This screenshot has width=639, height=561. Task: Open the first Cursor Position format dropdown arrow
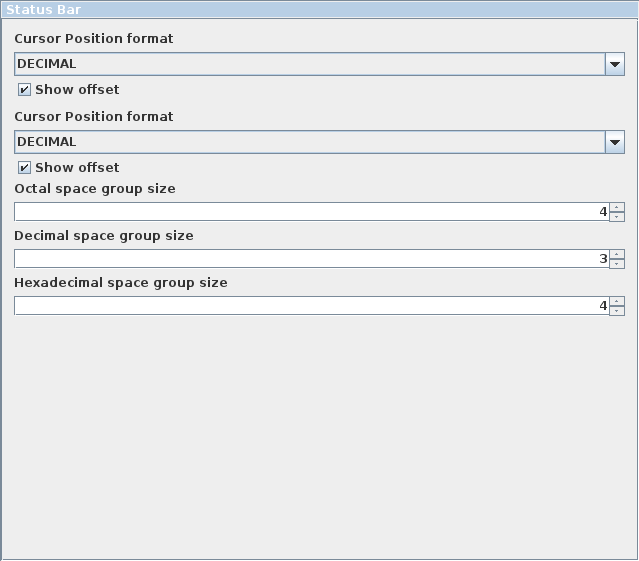615,64
